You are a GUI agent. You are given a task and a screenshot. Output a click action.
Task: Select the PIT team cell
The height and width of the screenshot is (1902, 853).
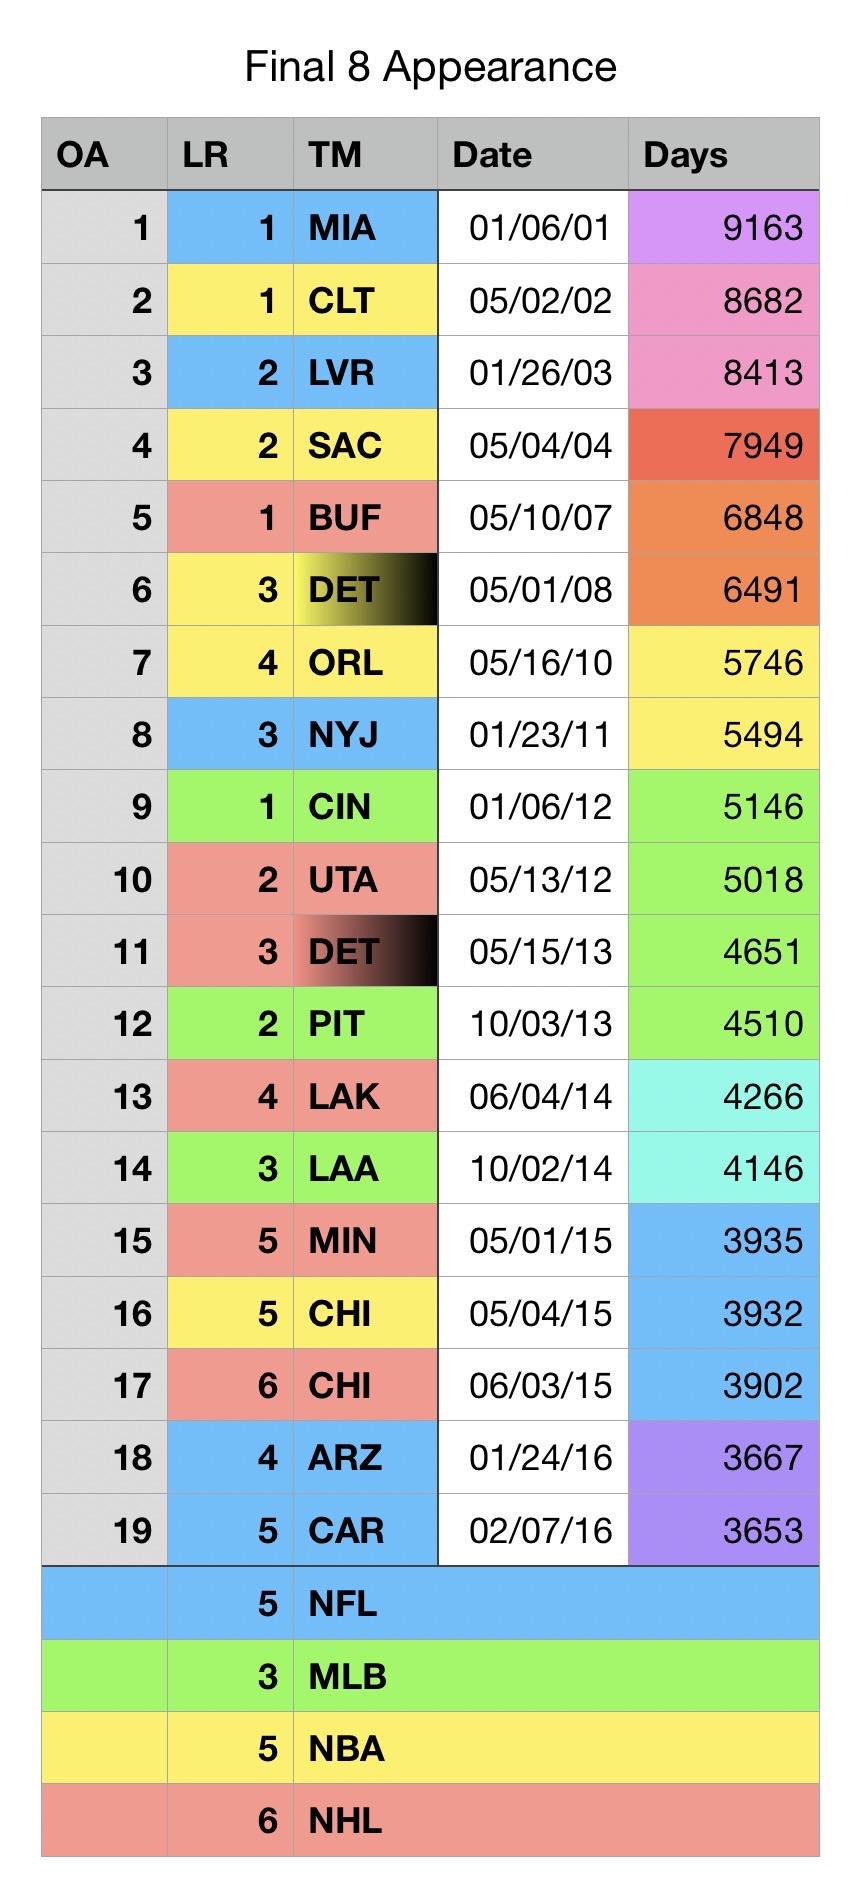click(x=365, y=1023)
